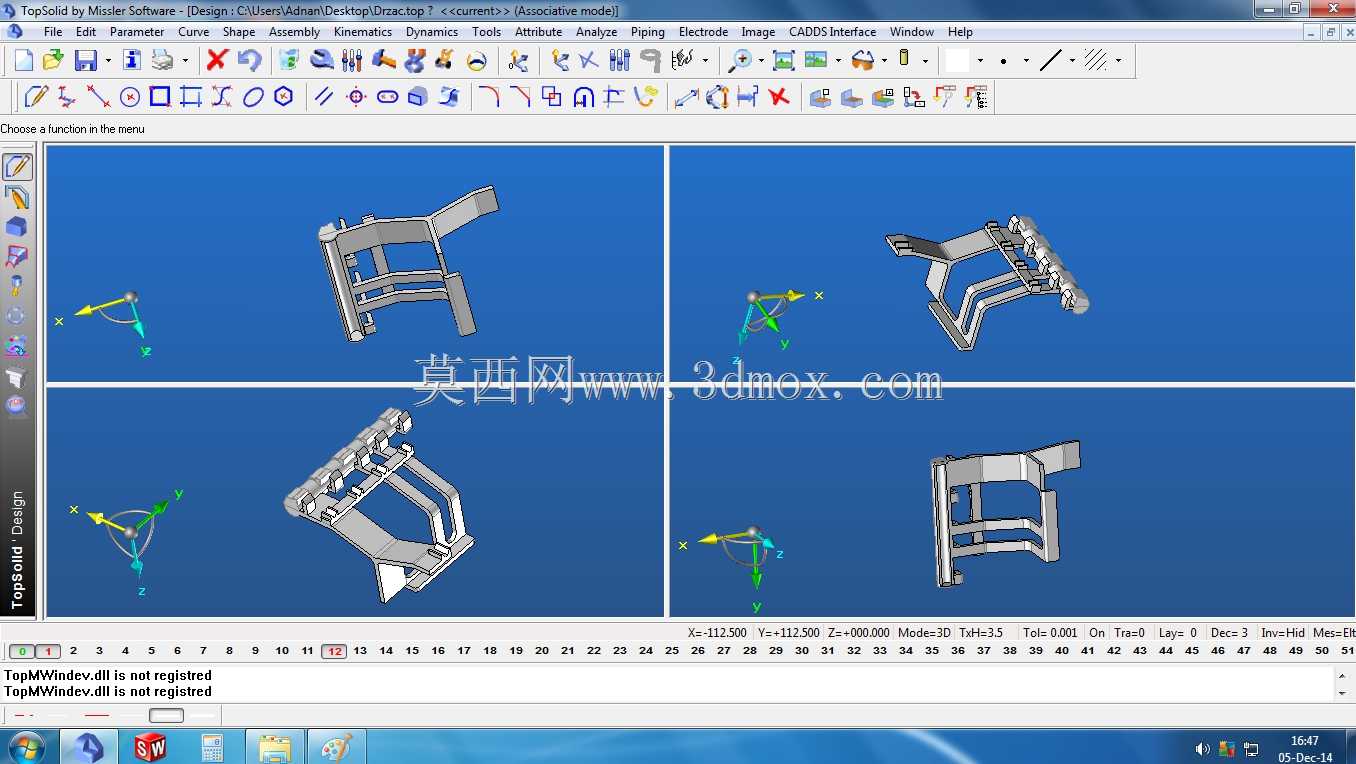Toggle layer 30 in the layer bar
The height and width of the screenshot is (764, 1356).
[802, 651]
